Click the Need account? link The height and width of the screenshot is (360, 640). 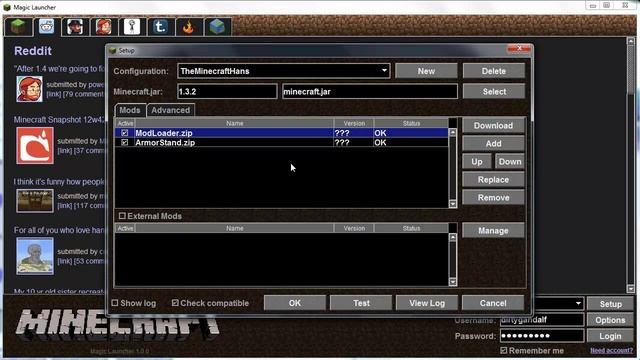[x=611, y=350]
